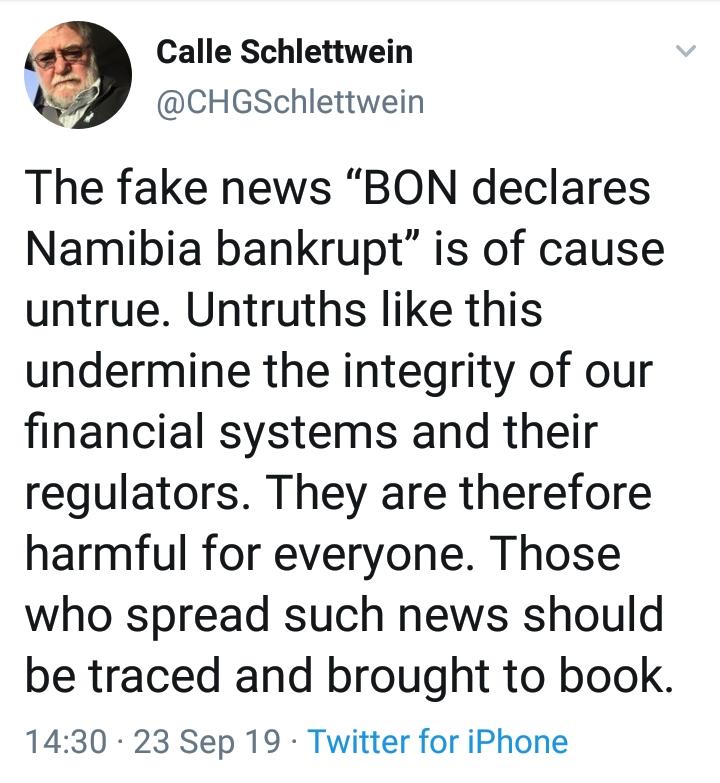Image resolution: width=720 pixels, height=783 pixels.
Task: Select the word 'Untruths' in the tweet
Action: pyautogui.click(x=276, y=310)
